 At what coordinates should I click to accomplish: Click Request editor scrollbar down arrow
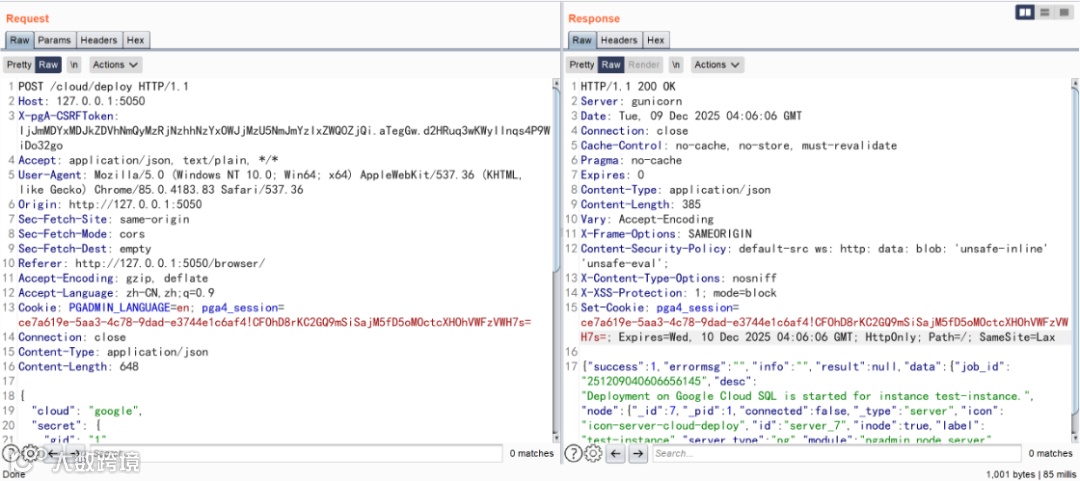(555, 438)
